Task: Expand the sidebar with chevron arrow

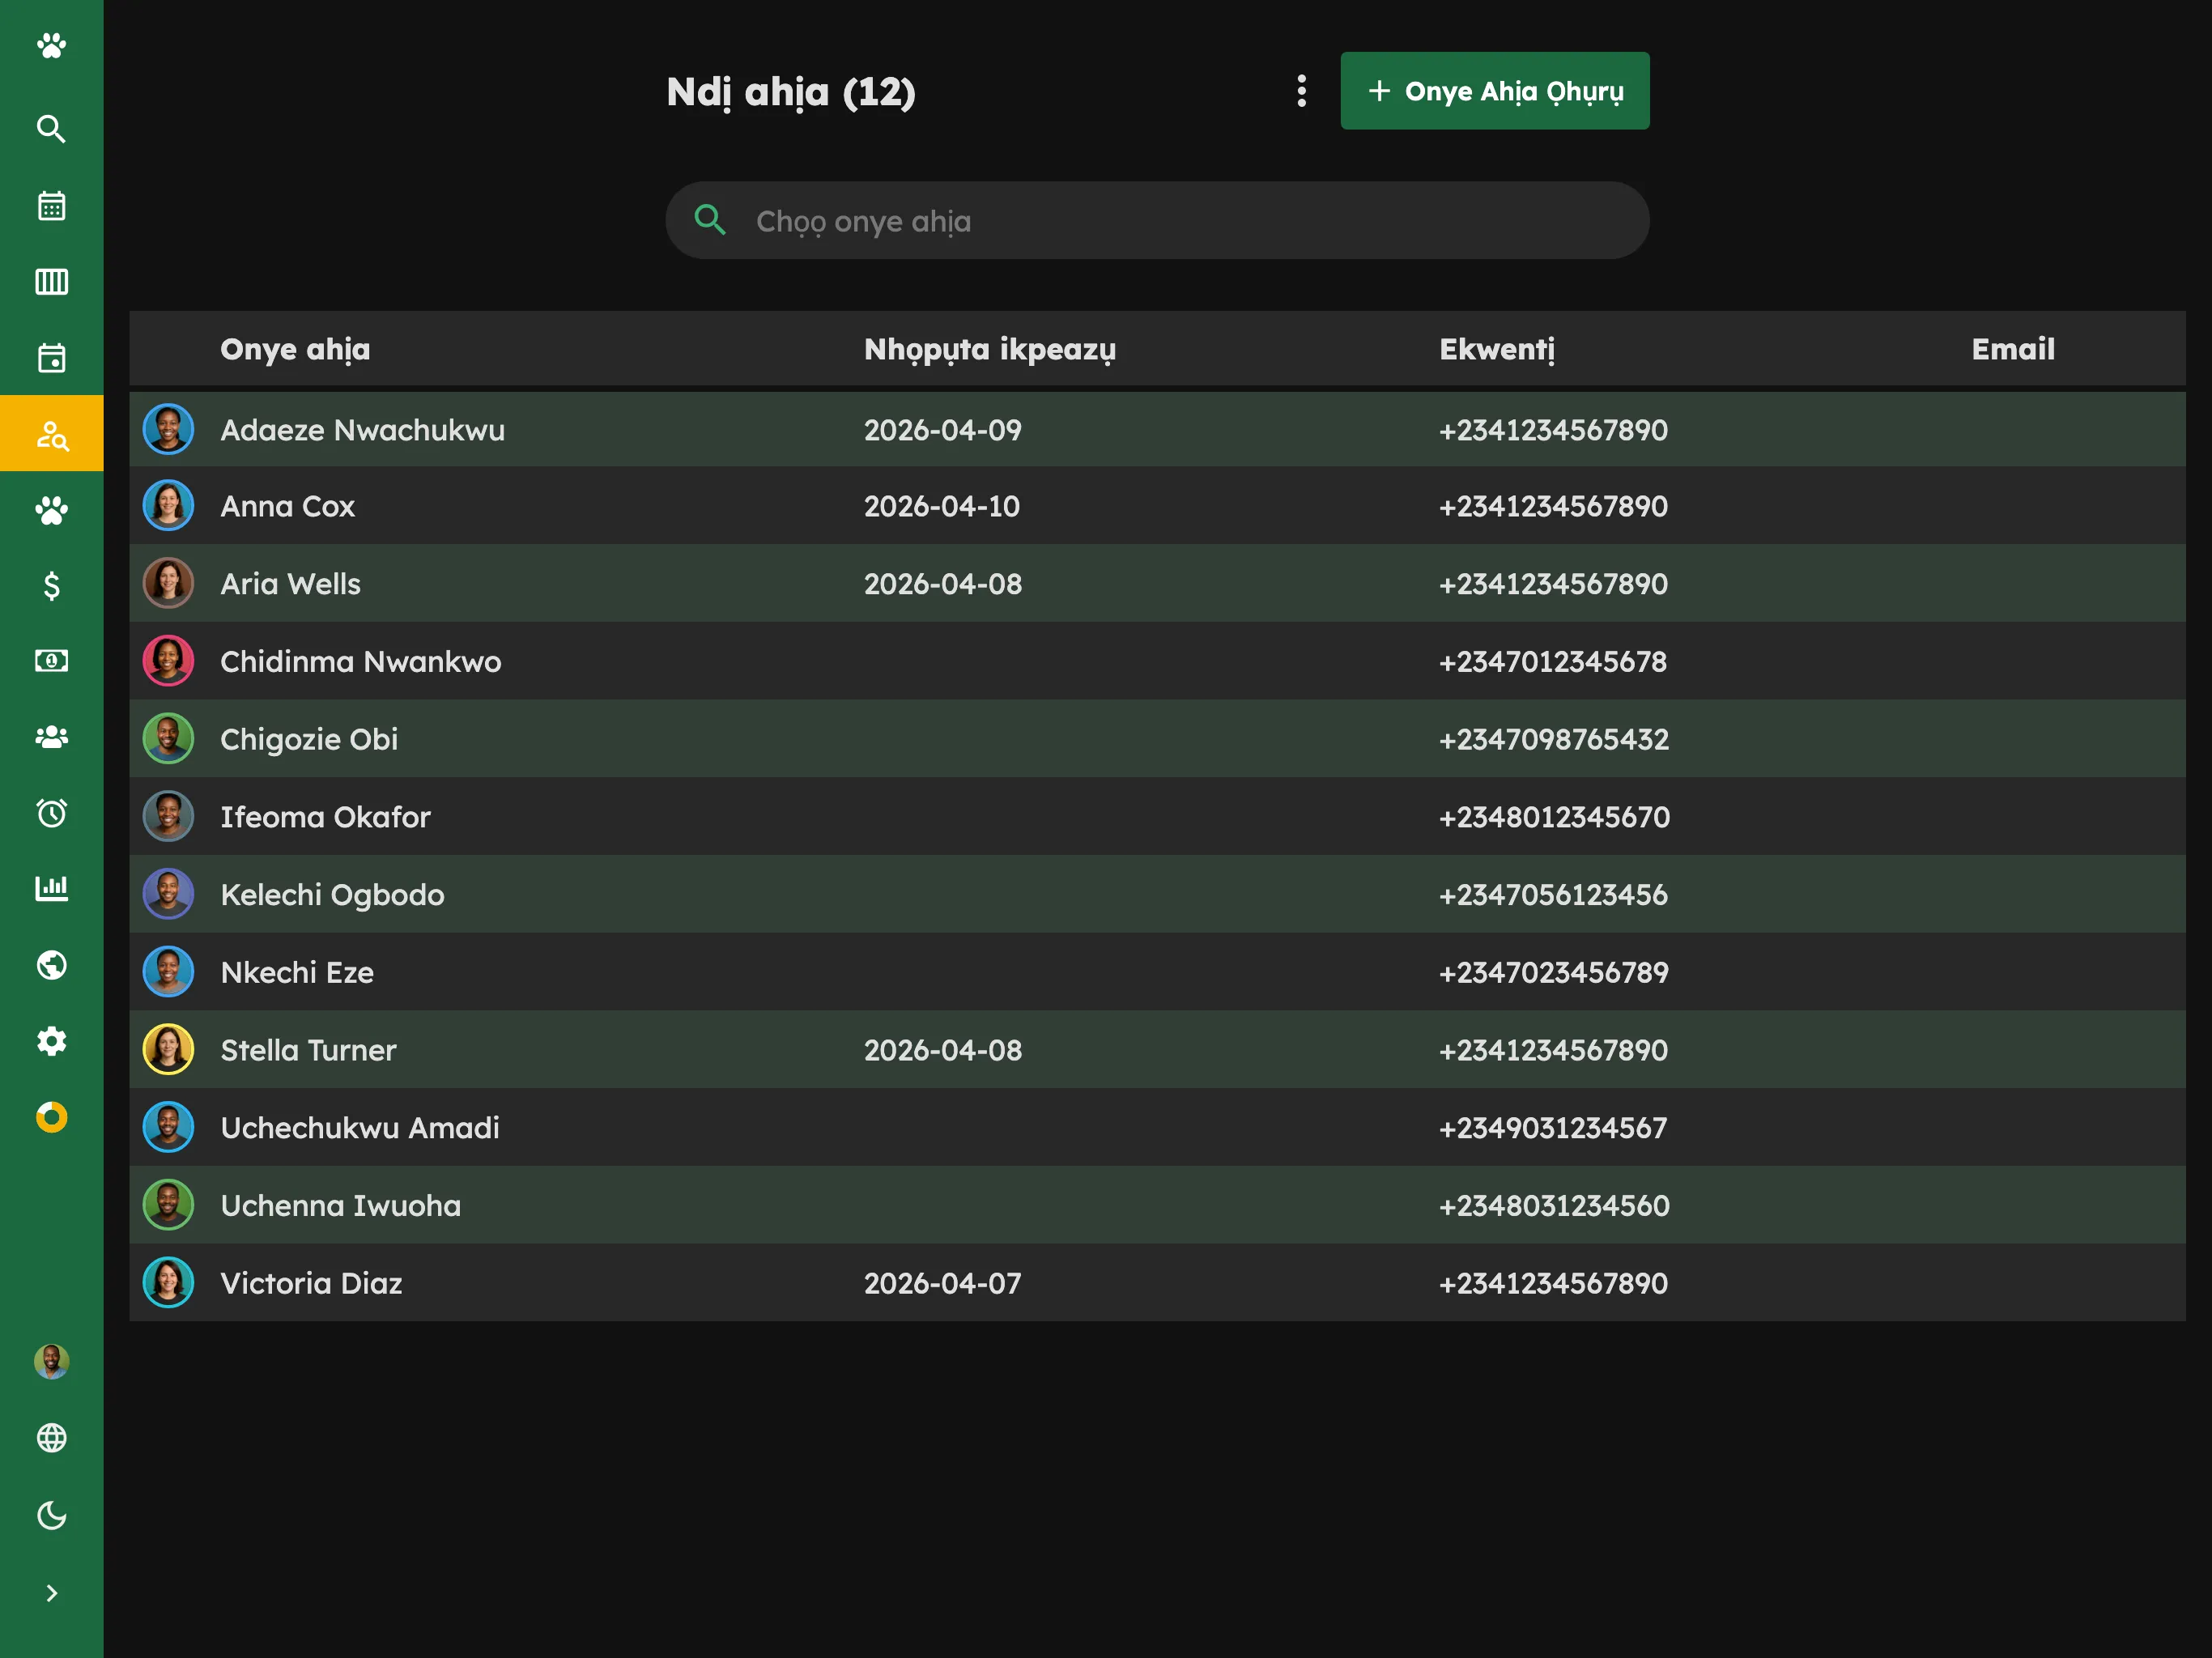Action: point(51,1593)
